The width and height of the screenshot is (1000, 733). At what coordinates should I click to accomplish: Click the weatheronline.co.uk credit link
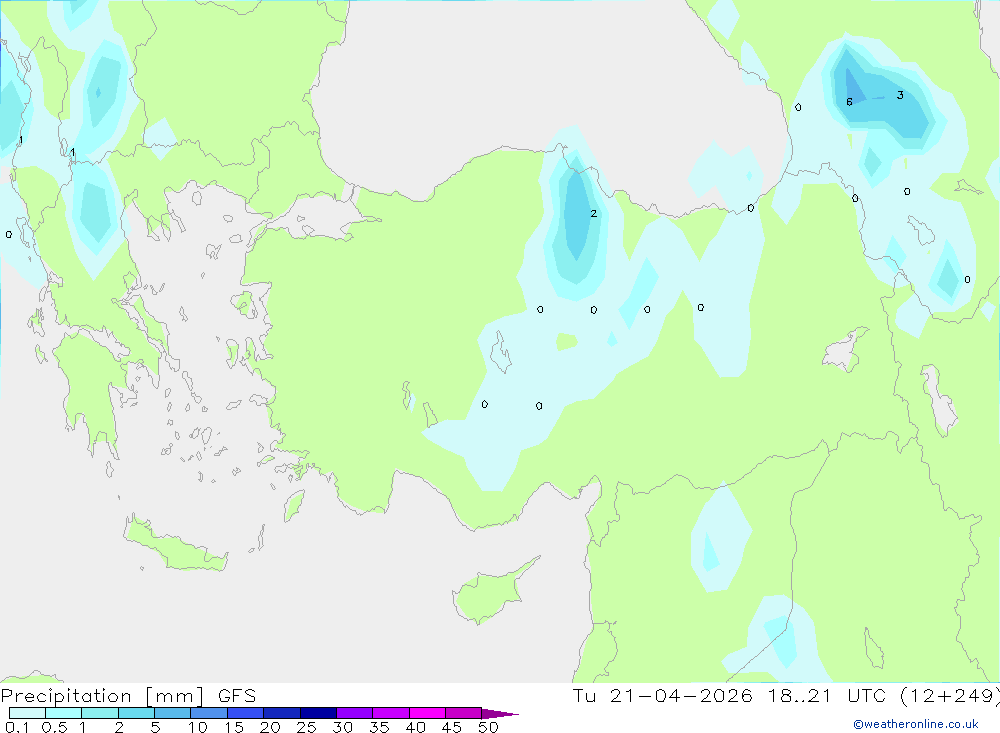click(916, 724)
